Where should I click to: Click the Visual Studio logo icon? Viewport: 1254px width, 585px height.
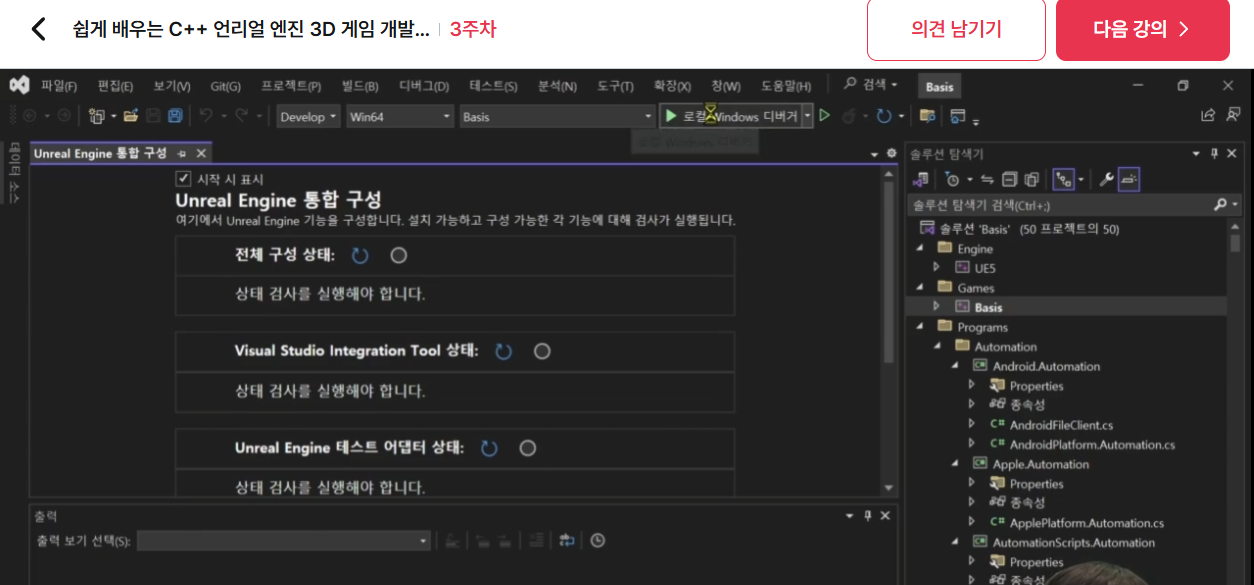[x=19, y=86]
